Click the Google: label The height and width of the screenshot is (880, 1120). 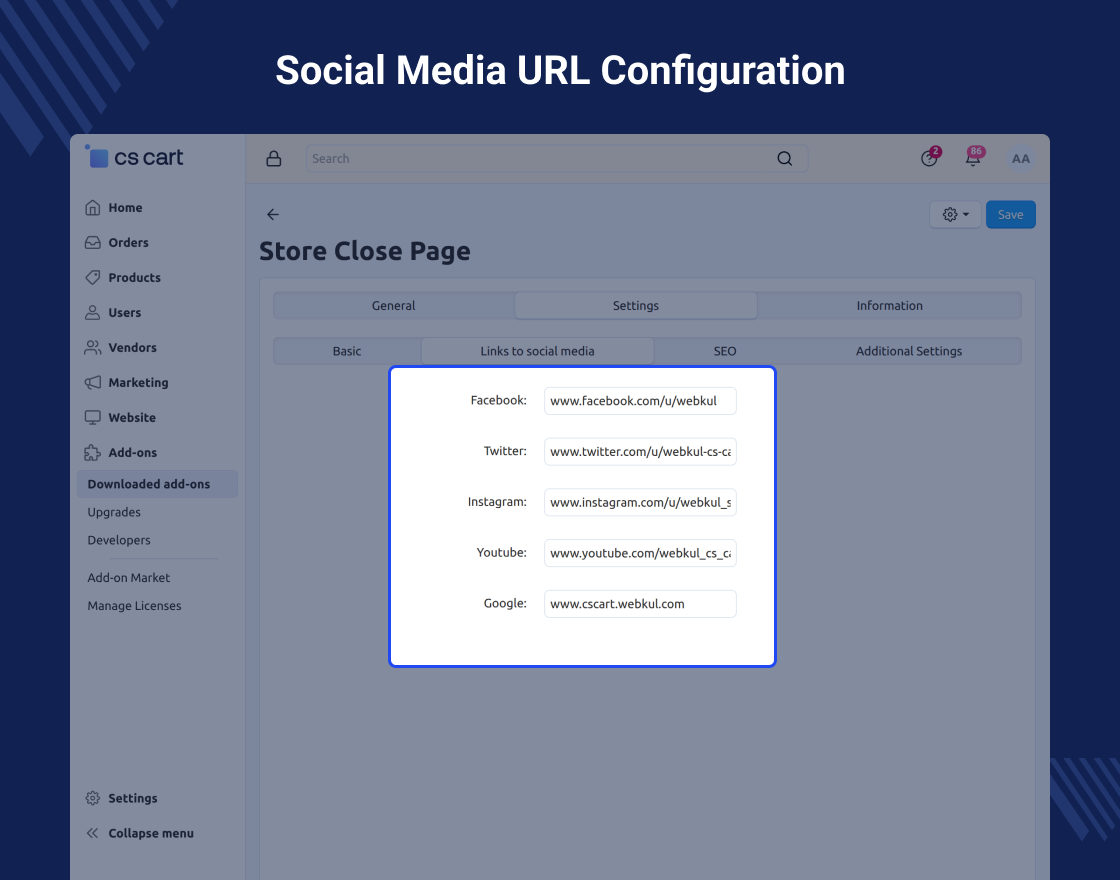coord(505,603)
